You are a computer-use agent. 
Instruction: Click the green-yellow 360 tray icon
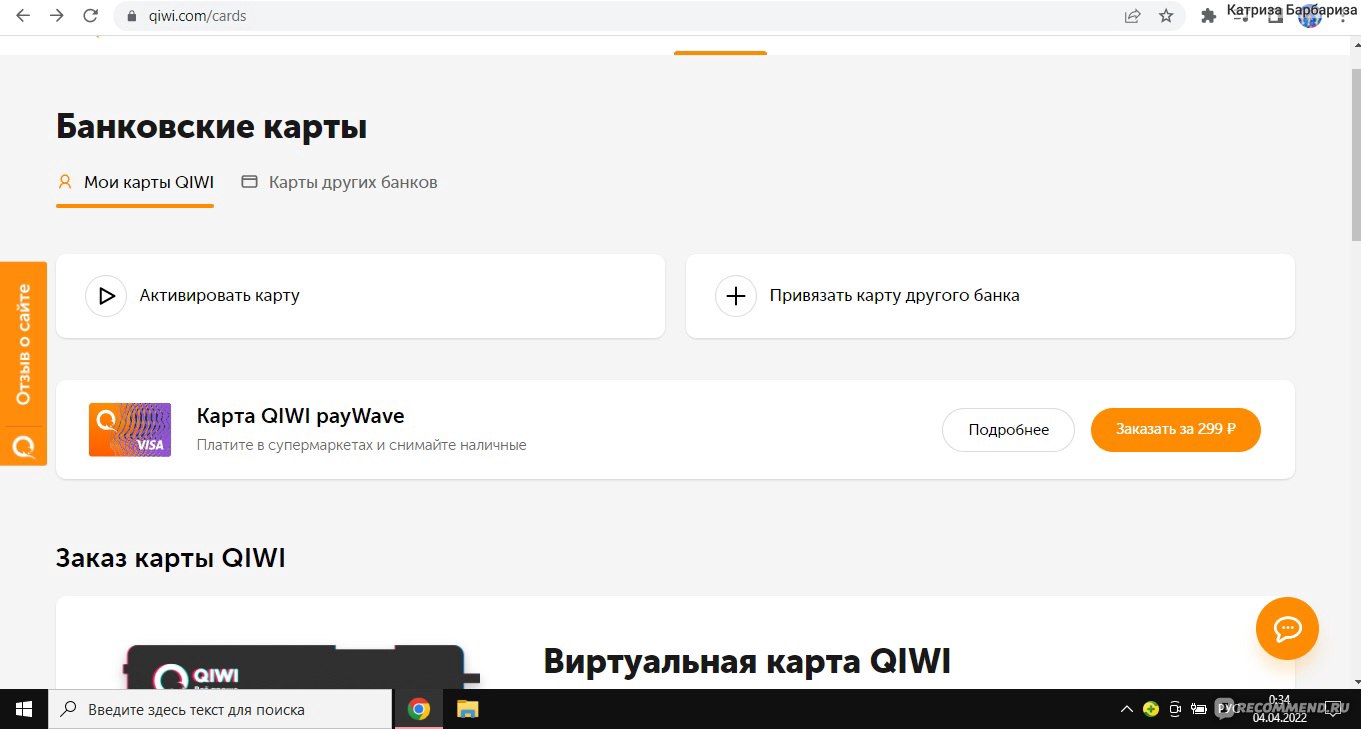(1151, 709)
